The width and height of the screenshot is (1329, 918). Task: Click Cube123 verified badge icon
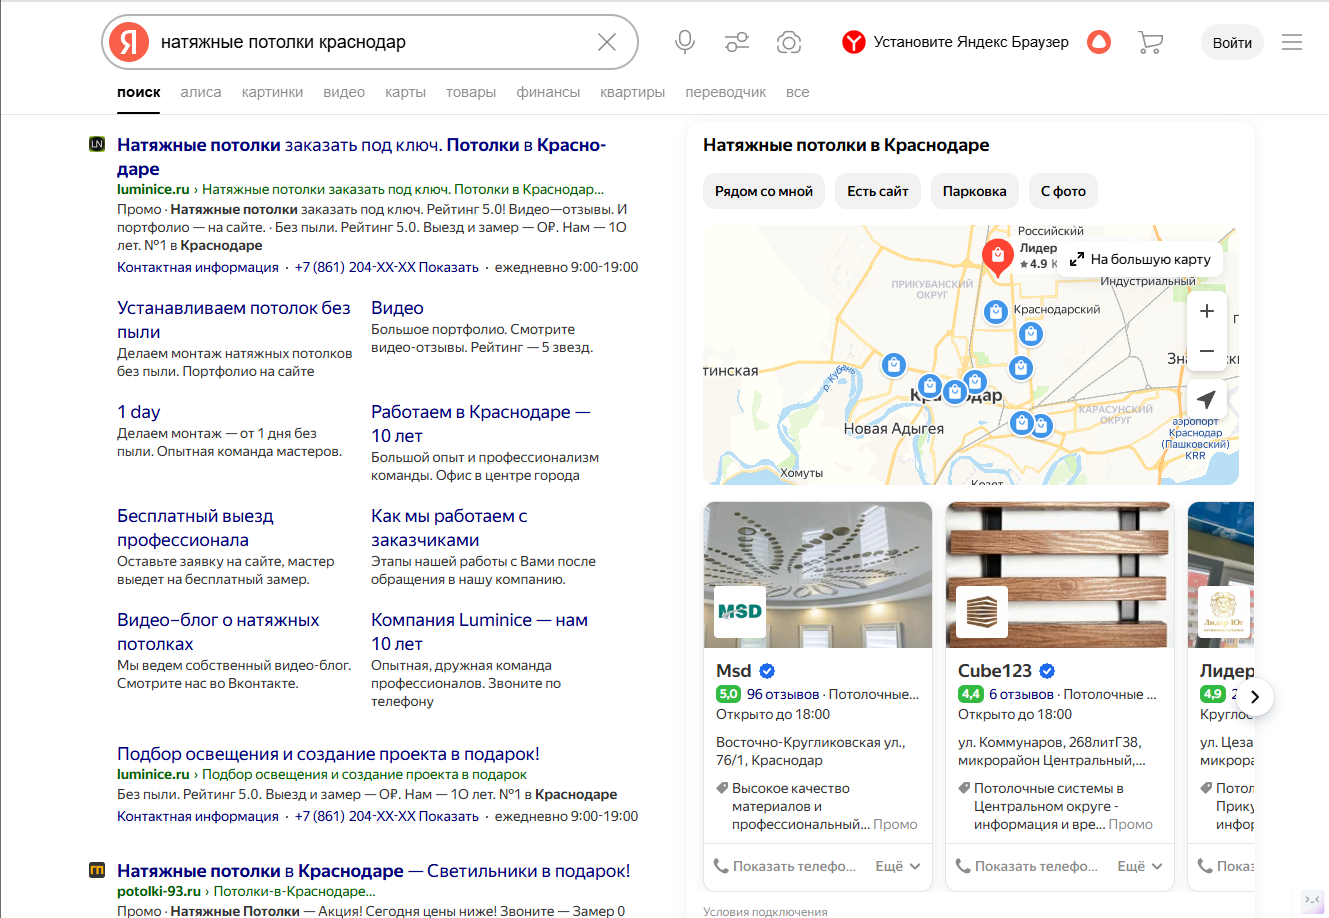click(1047, 671)
